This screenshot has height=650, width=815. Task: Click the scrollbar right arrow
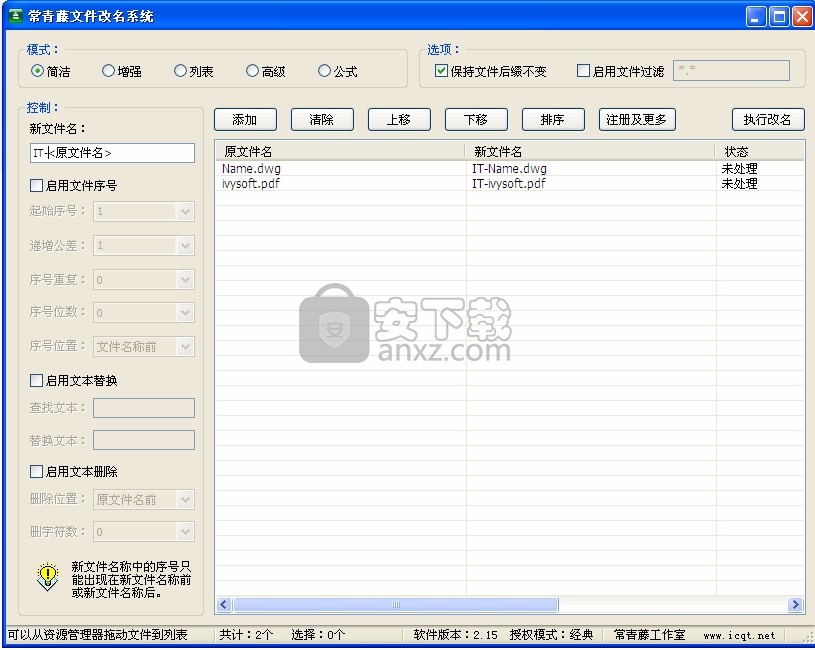click(x=795, y=604)
